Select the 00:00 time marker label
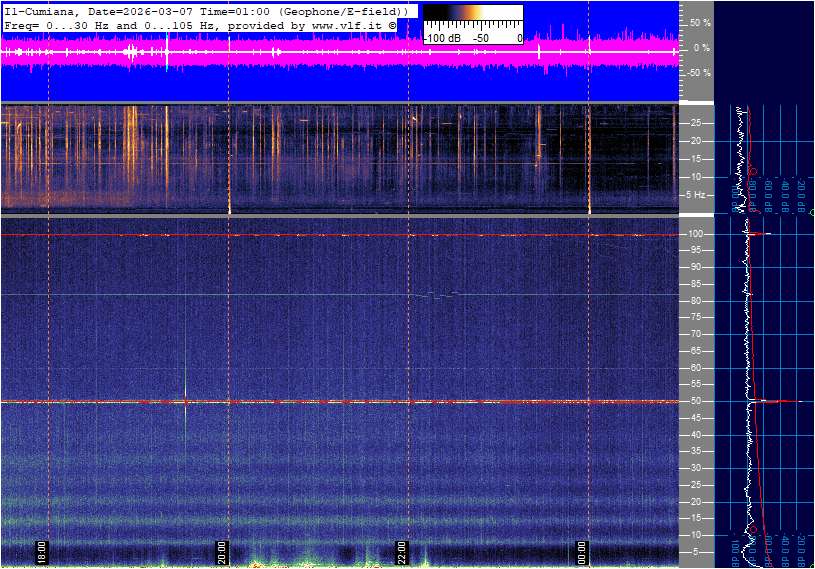The image size is (815, 569). (x=582, y=552)
